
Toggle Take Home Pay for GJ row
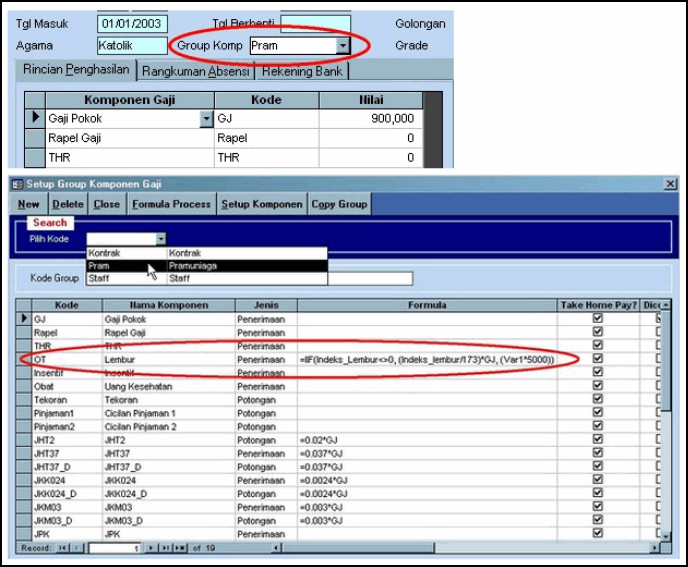pyautogui.click(x=598, y=318)
